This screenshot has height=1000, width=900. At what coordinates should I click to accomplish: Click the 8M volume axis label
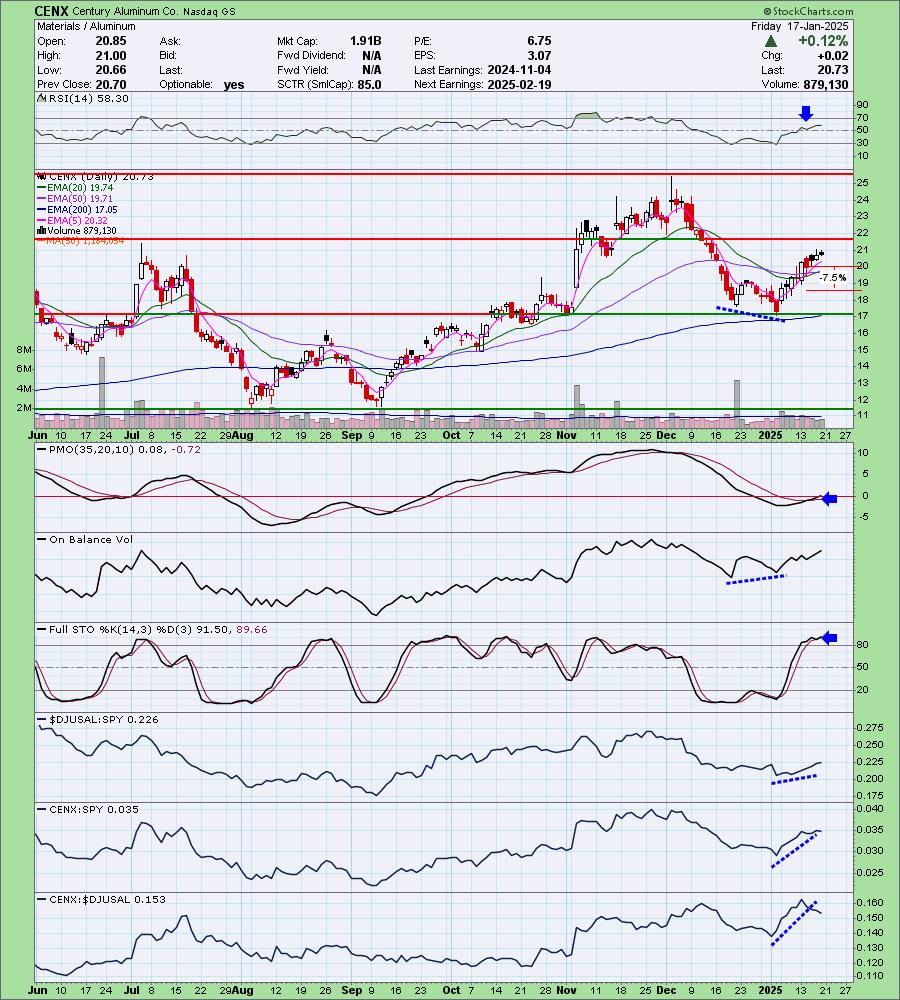24,349
